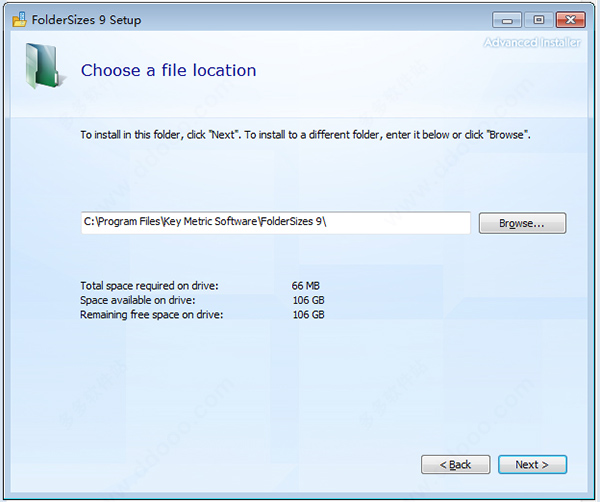Focus the install path input field

276,222
